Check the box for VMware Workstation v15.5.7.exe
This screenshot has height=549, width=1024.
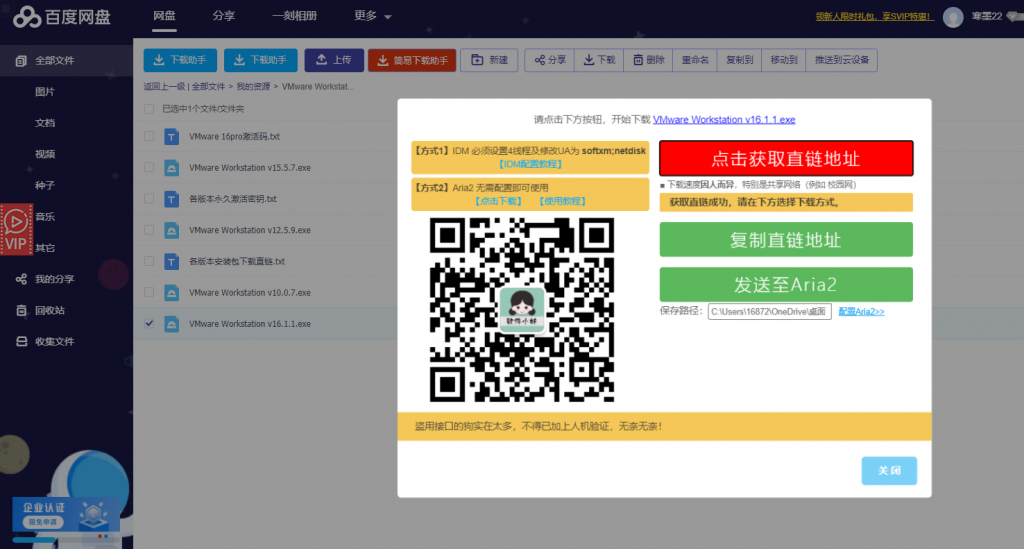coord(149,168)
